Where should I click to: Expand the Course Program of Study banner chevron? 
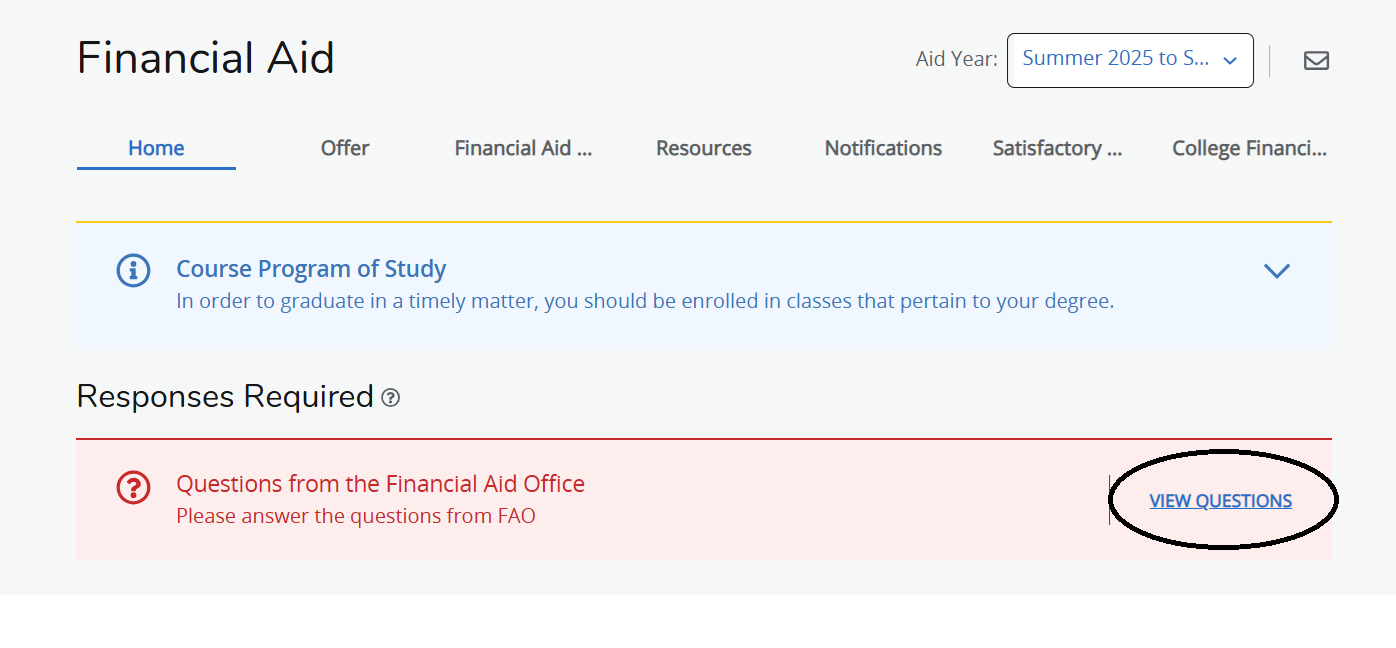click(x=1276, y=270)
